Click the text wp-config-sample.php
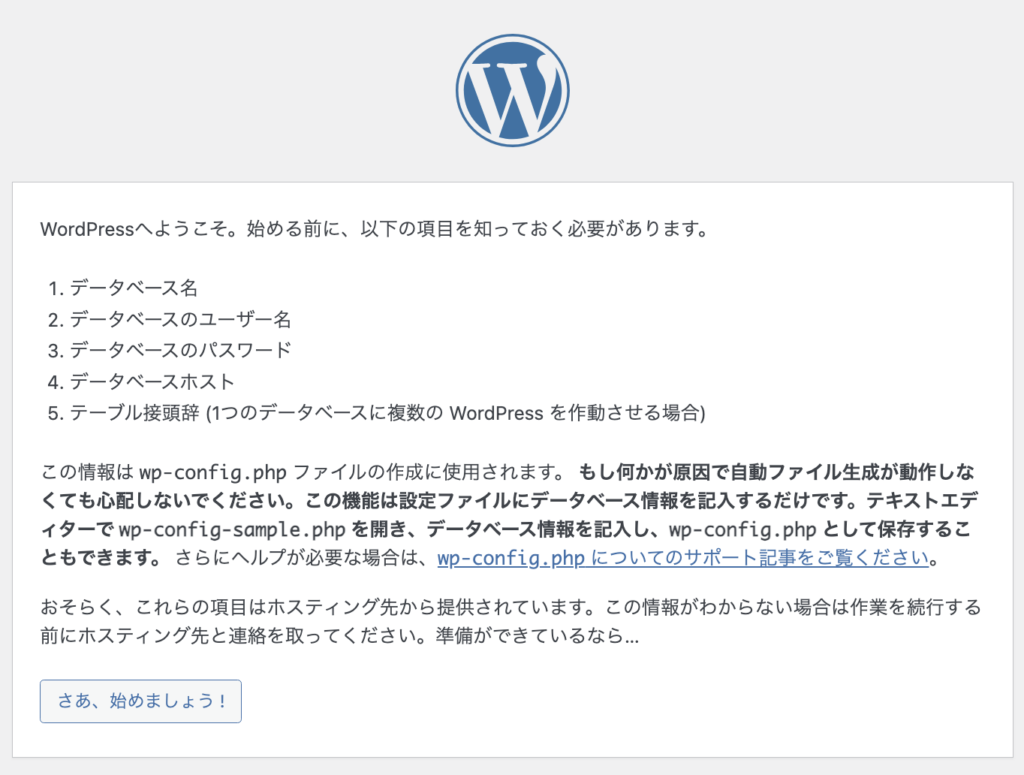Image resolution: width=1024 pixels, height=775 pixels. click(x=232, y=529)
